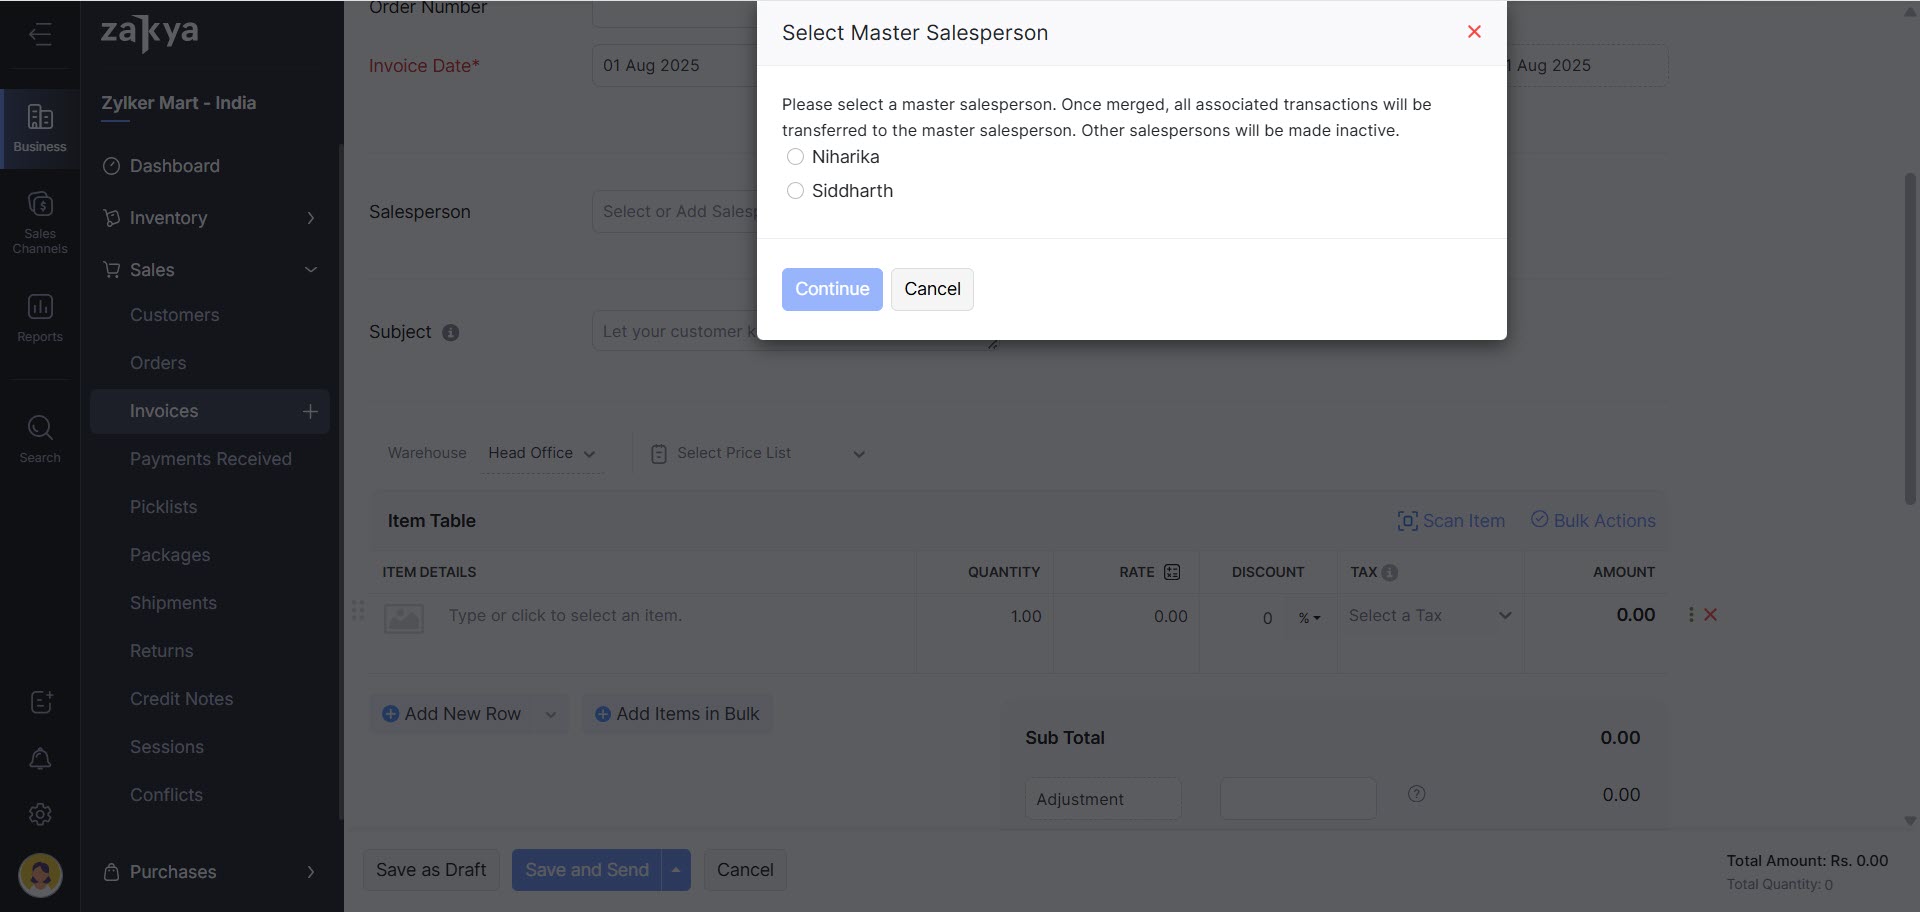Image resolution: width=1920 pixels, height=912 pixels.
Task: Open the Select Price List dropdown
Action: coord(757,454)
